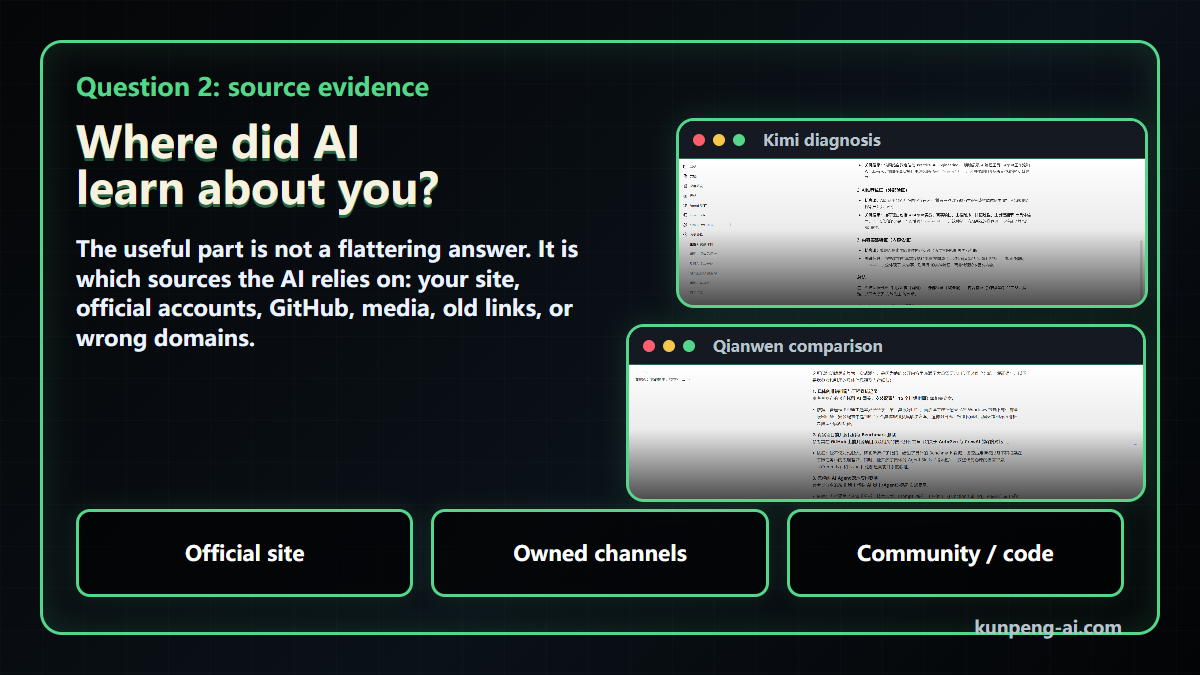1200x675 pixels.
Task: Click the 'Kimi diagnosis' window title
Action: click(822, 140)
